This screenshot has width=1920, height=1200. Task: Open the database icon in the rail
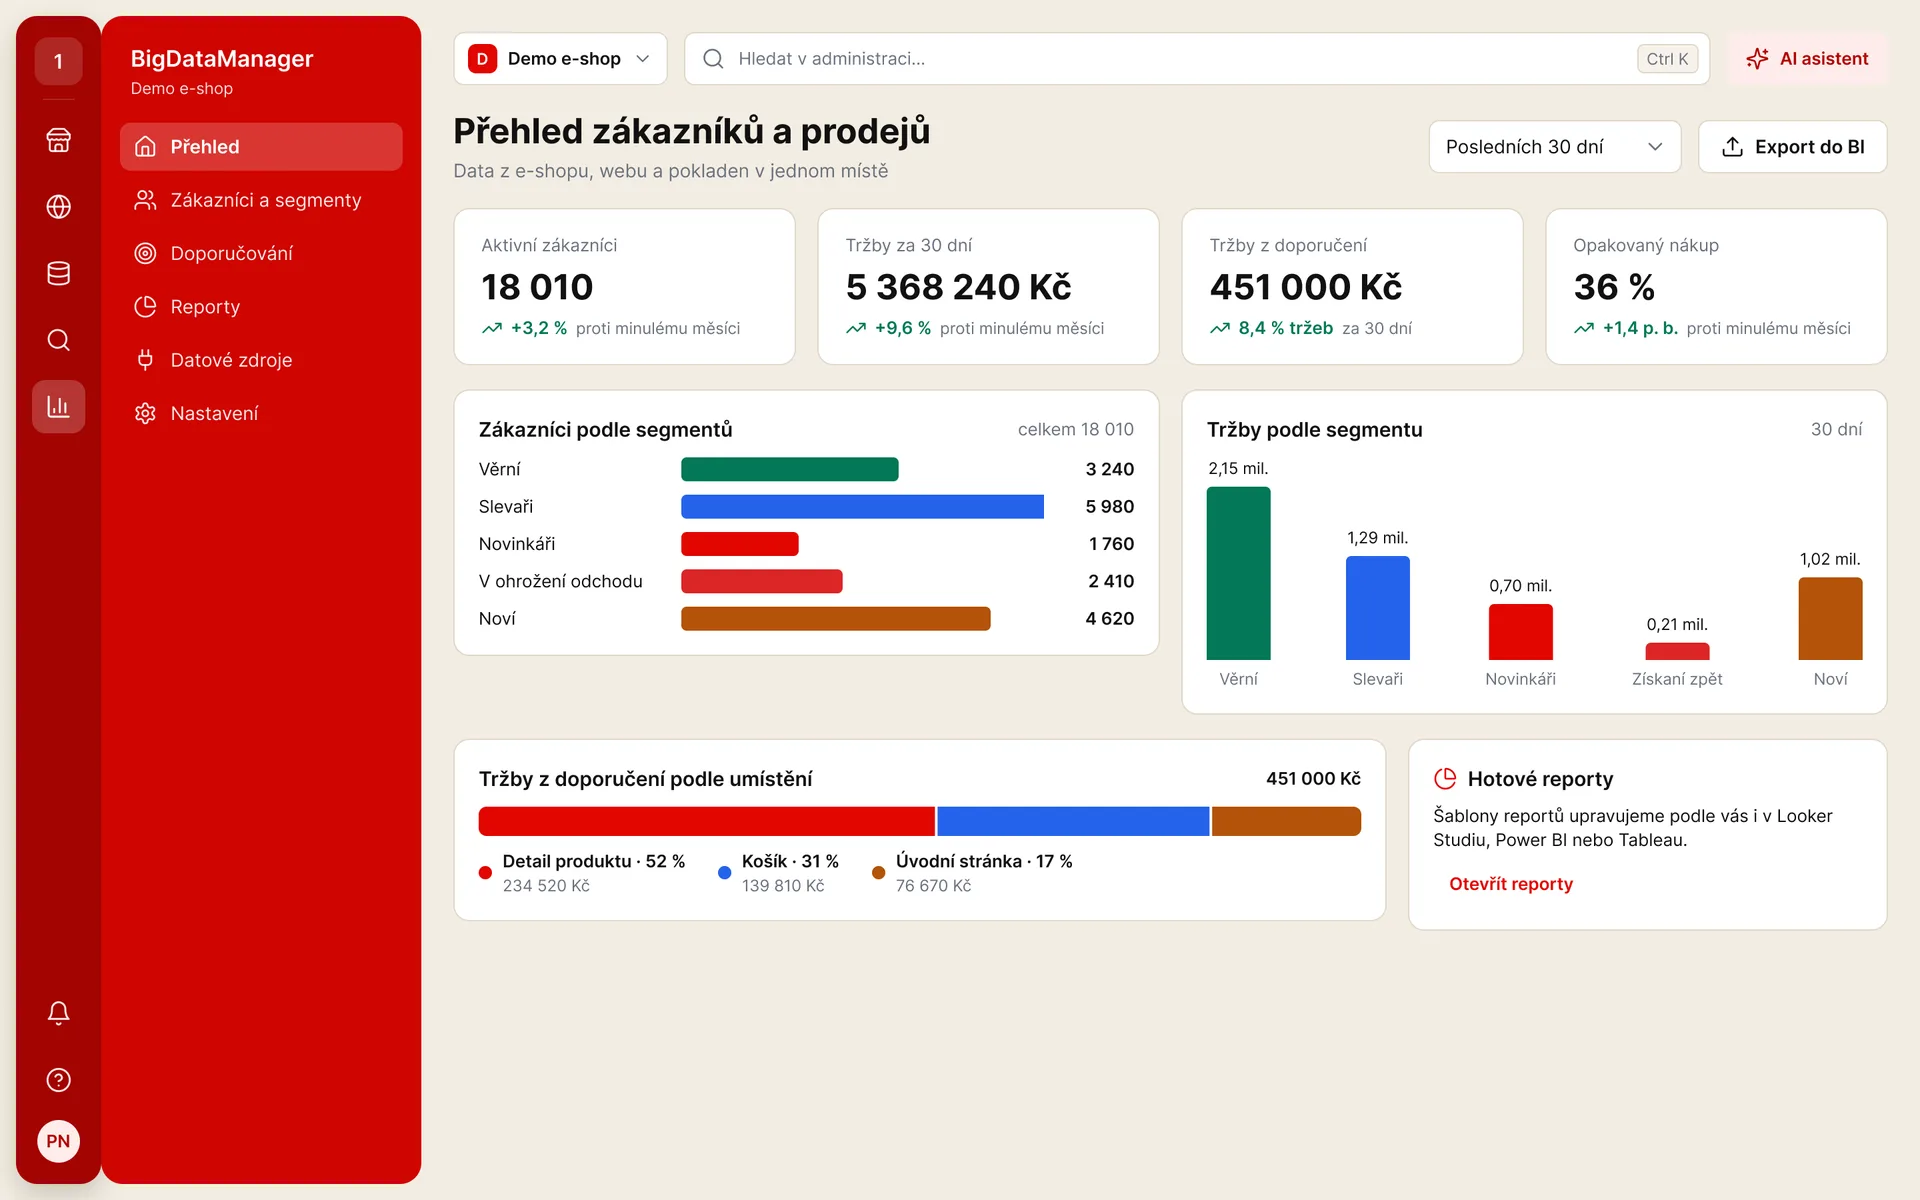pyautogui.click(x=58, y=273)
